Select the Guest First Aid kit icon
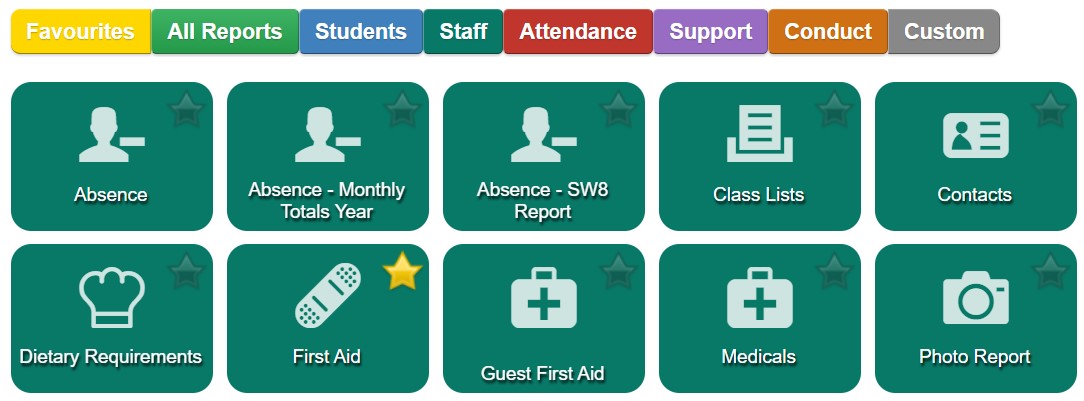This screenshot has height=401, width=1084. pos(543,297)
